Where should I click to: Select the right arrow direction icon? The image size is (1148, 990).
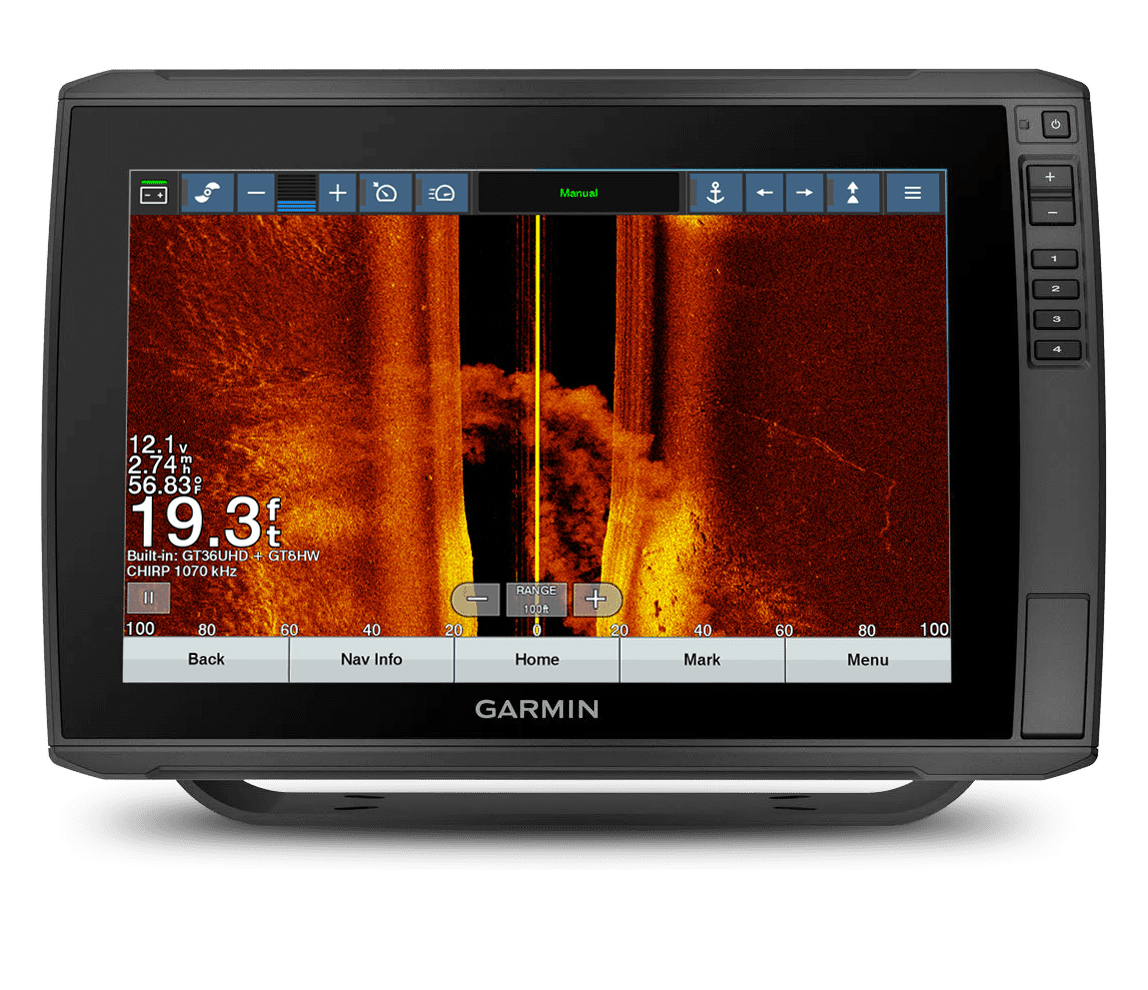806,192
